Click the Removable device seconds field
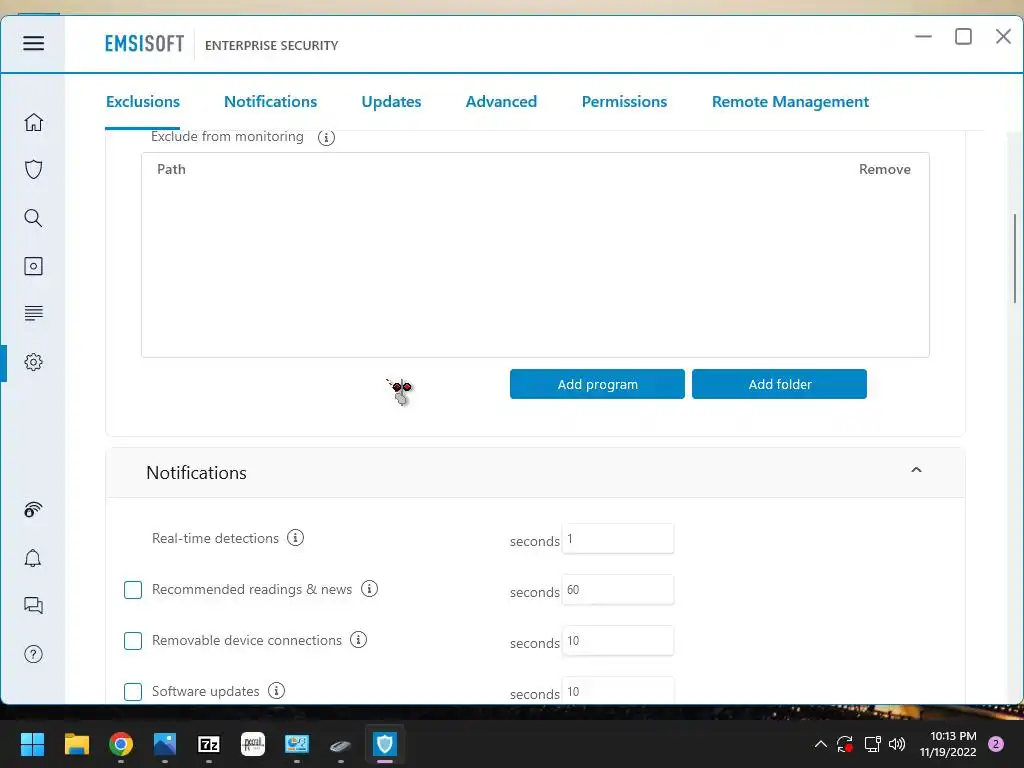1024x768 pixels. [618, 641]
